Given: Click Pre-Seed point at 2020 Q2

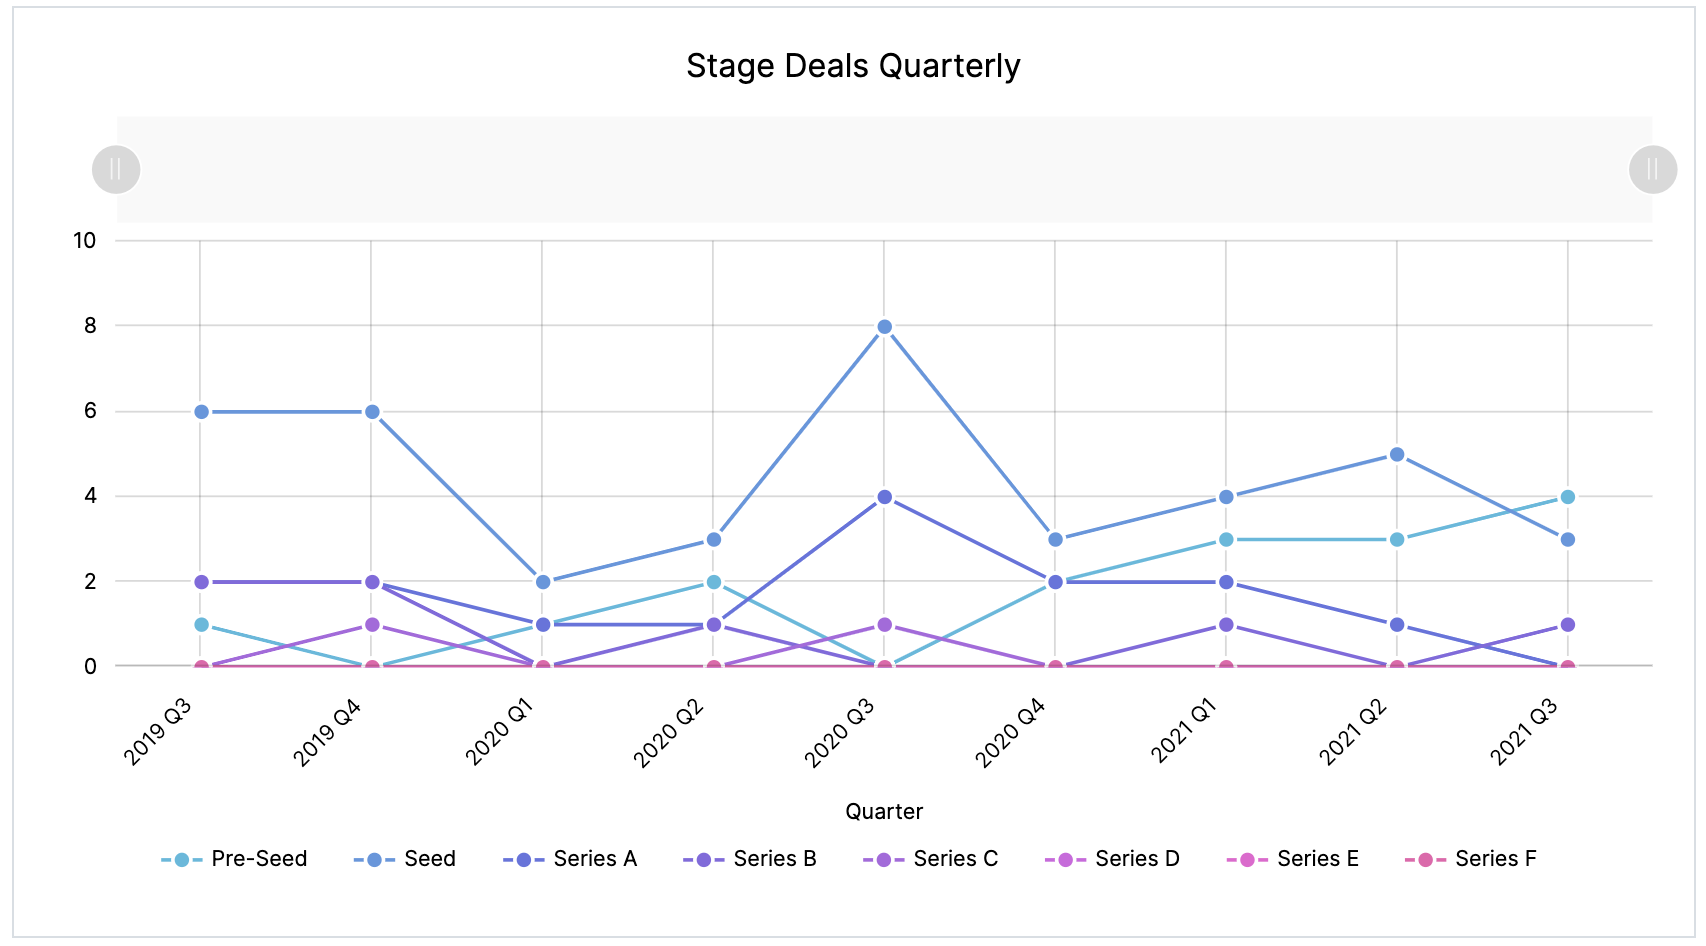Looking at the screenshot, I should click(713, 582).
